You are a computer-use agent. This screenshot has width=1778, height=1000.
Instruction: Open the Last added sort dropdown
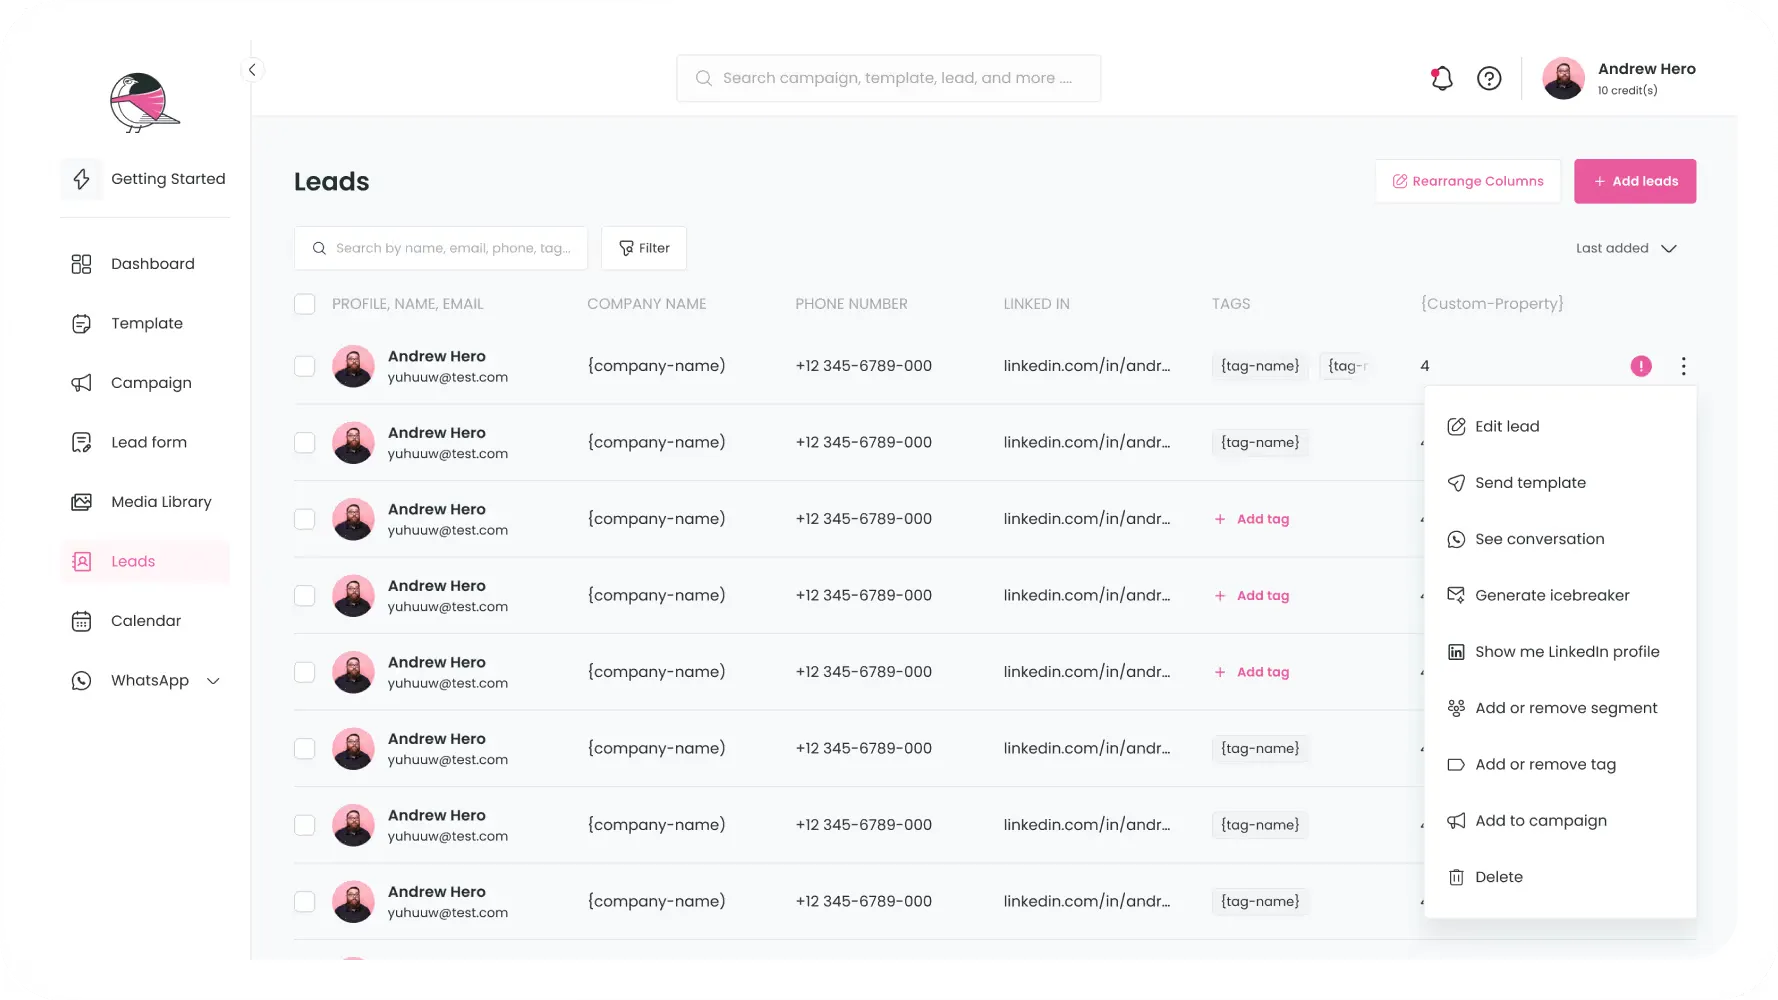coord(1626,248)
